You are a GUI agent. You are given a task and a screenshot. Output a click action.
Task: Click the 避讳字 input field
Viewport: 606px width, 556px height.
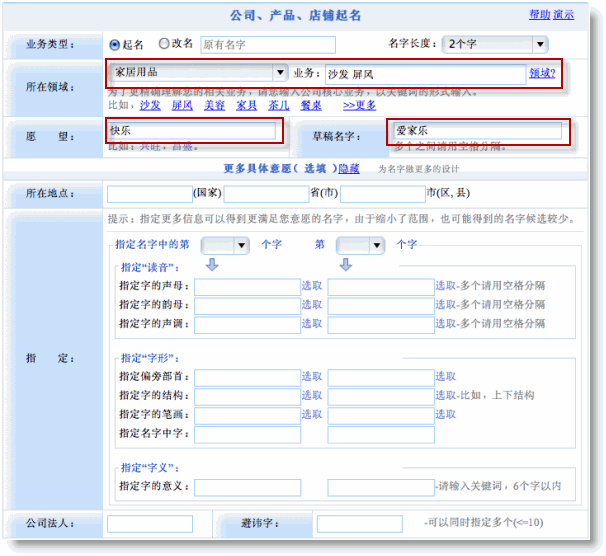pyautogui.click(x=359, y=524)
